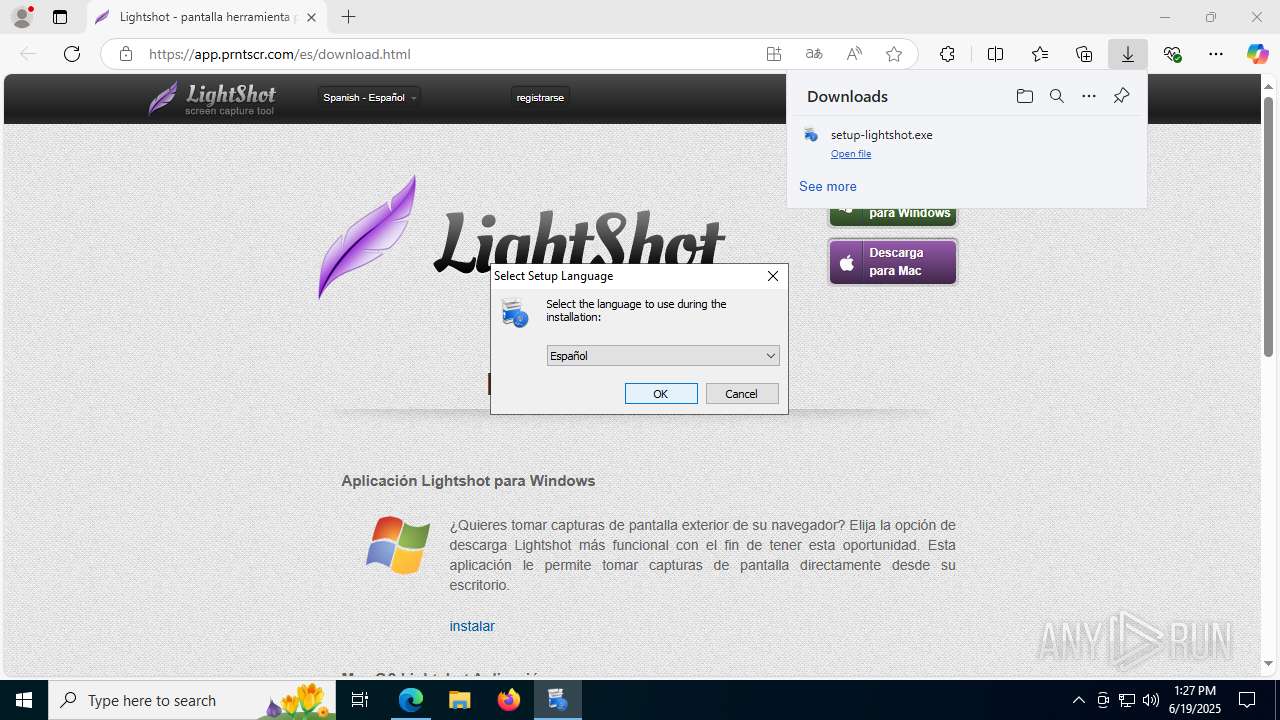Add page to favorites star icon
The width and height of the screenshot is (1280, 720).
(894, 54)
